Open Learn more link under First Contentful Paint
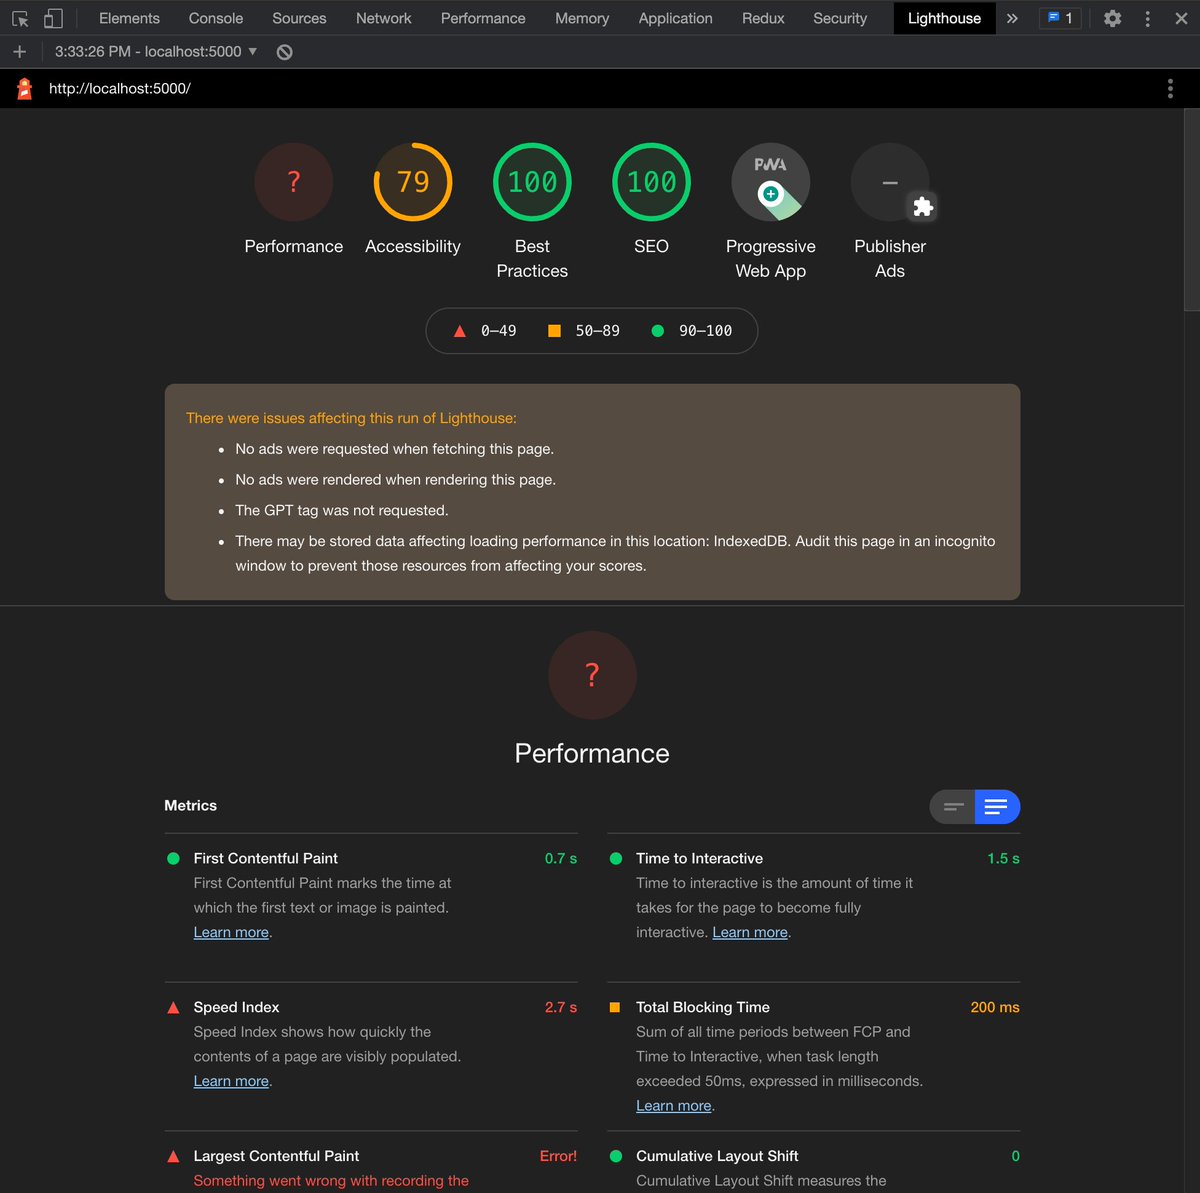This screenshot has height=1193, width=1200. (231, 932)
